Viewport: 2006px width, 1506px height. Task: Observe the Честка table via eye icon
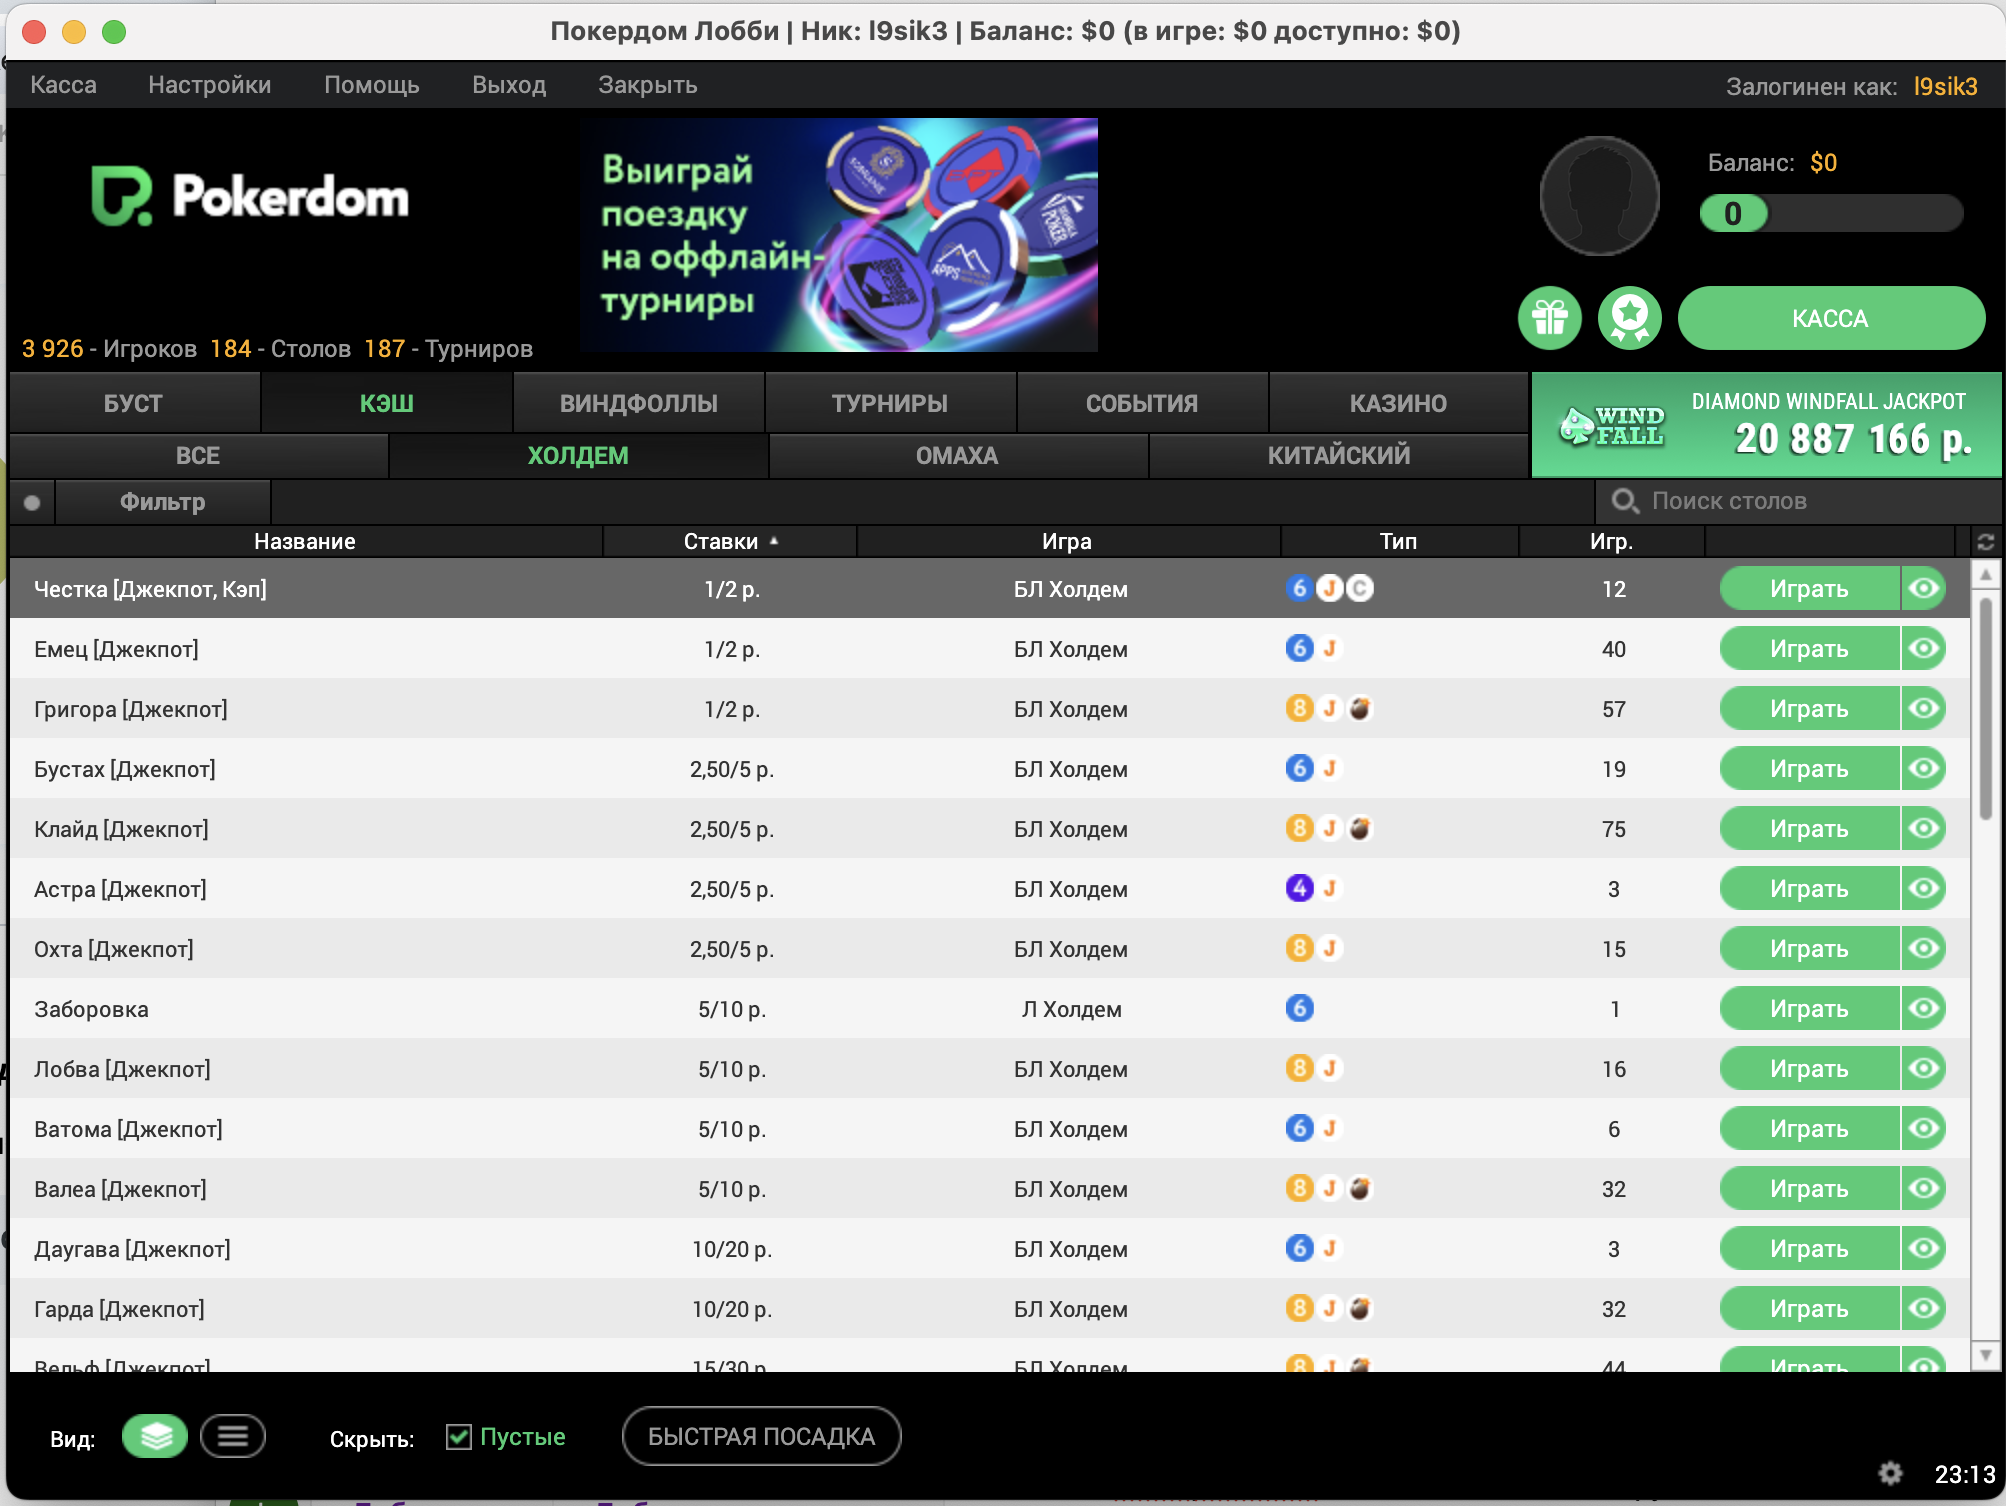[x=1923, y=588]
